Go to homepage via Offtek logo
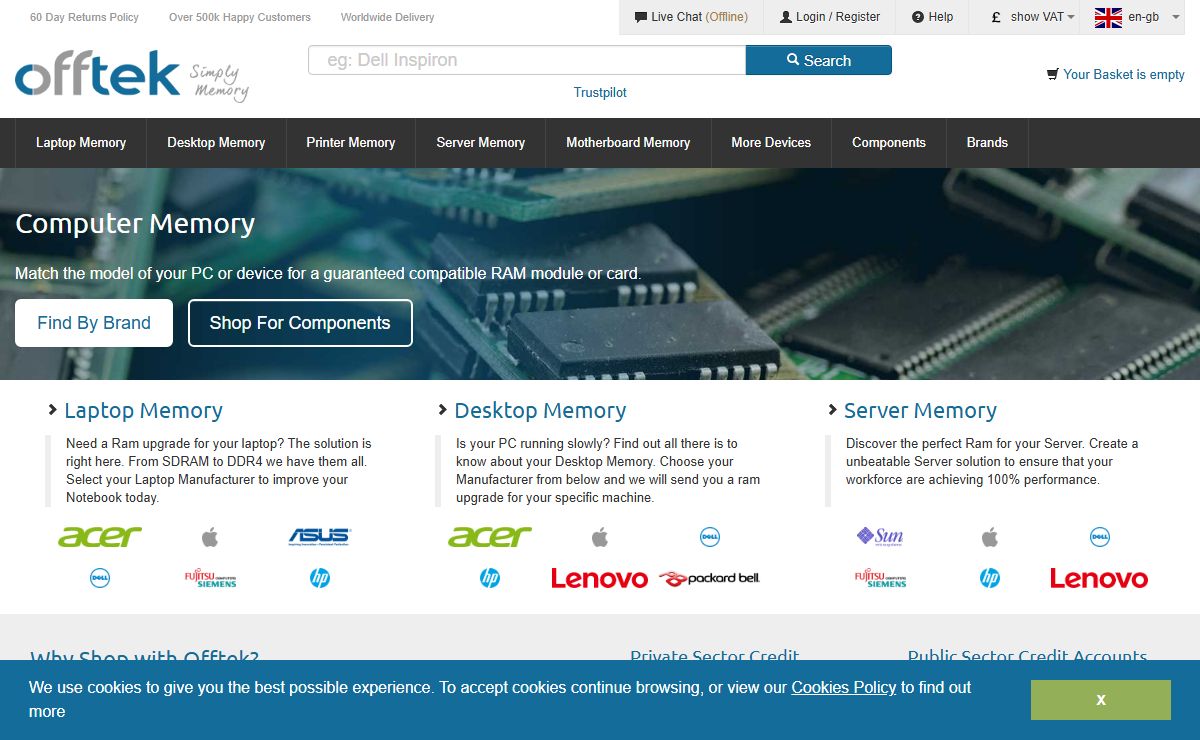Image resolution: width=1200 pixels, height=740 pixels. tap(132, 78)
